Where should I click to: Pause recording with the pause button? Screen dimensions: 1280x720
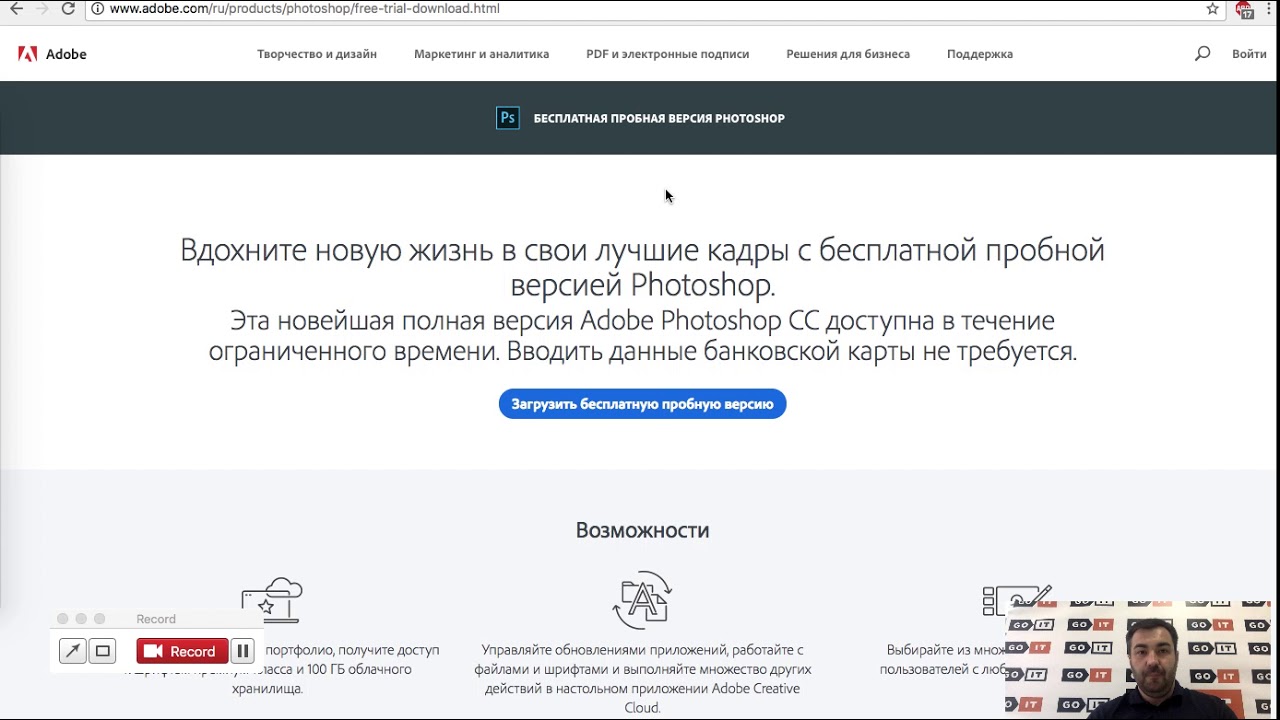pyautogui.click(x=242, y=651)
